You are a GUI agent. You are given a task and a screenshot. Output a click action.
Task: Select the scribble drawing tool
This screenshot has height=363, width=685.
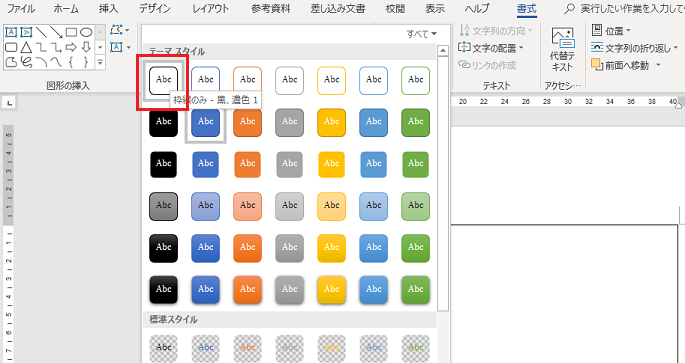(x=26, y=62)
